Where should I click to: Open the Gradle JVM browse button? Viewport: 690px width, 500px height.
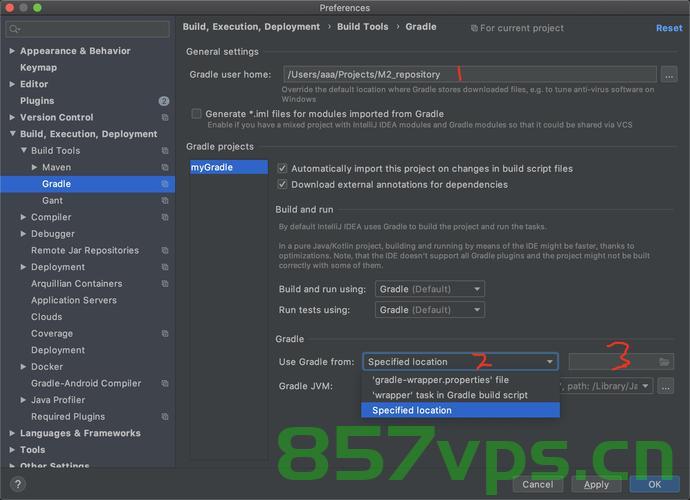(665, 386)
